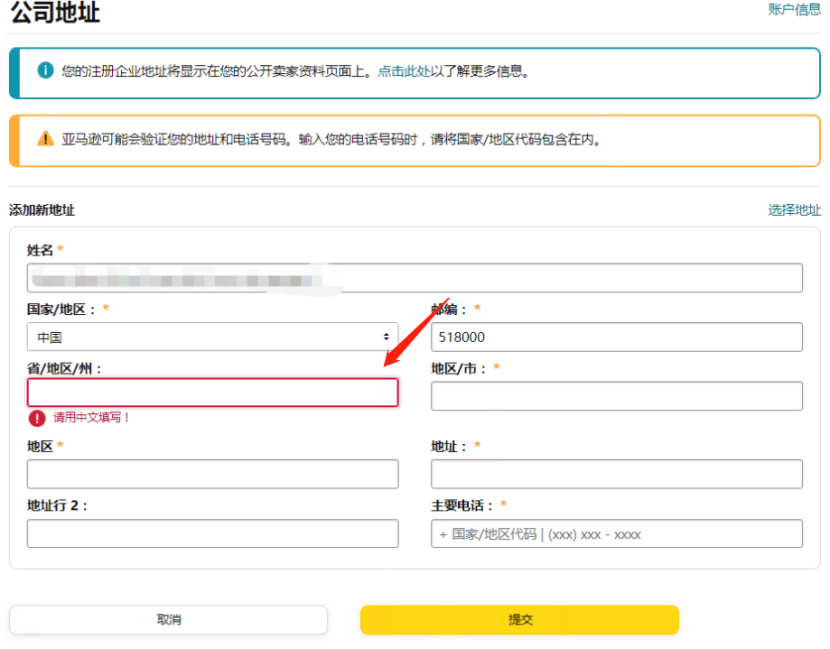Screen dimensions: 830x649
Task: Click the blue info icon in the notice banner
Action: point(45,71)
